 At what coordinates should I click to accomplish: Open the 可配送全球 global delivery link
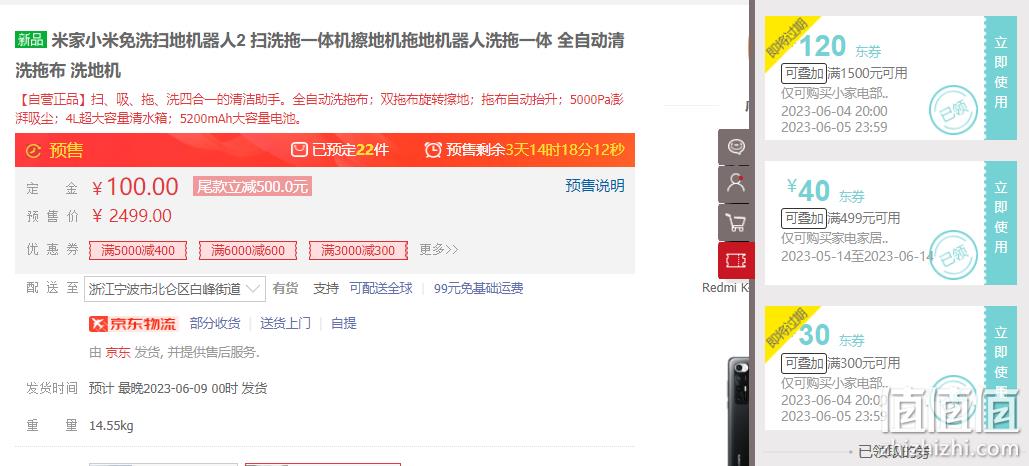(x=381, y=288)
